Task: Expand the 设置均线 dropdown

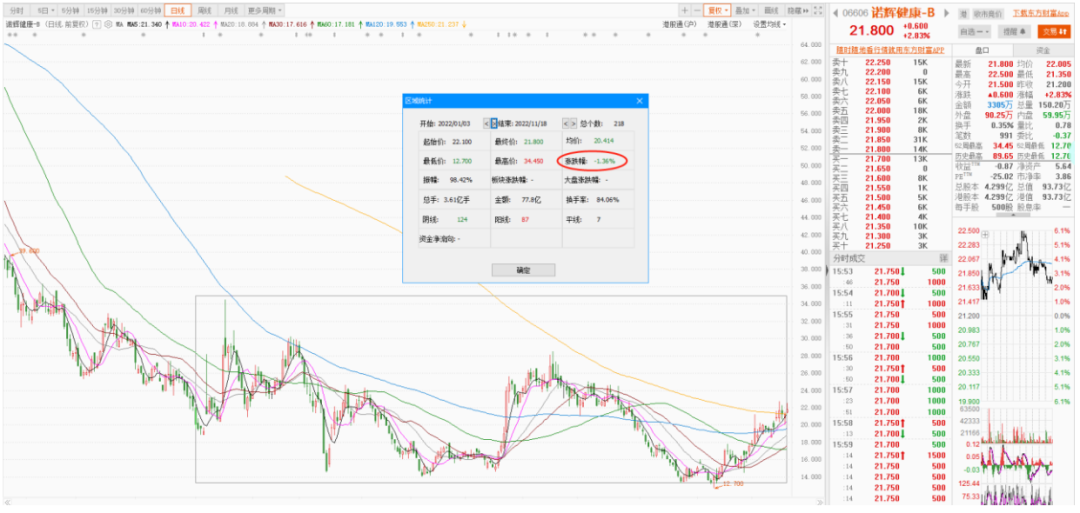Action: click(769, 23)
